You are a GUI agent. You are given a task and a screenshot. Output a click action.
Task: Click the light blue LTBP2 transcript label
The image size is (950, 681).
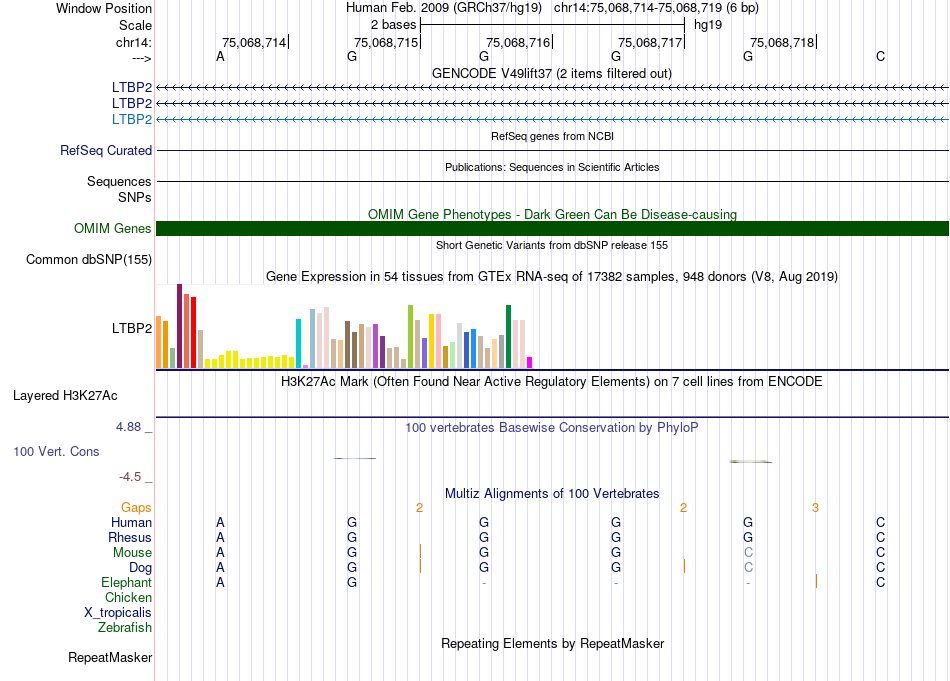coord(132,120)
